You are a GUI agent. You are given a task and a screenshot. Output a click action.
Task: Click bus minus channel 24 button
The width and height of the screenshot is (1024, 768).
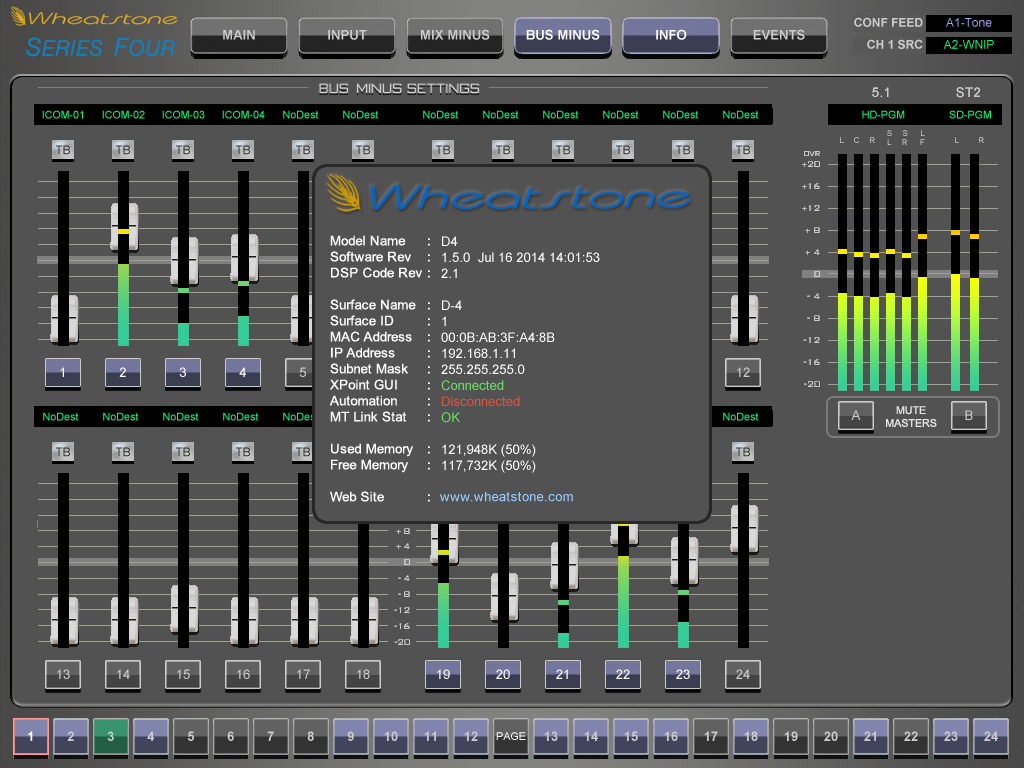tap(743, 675)
